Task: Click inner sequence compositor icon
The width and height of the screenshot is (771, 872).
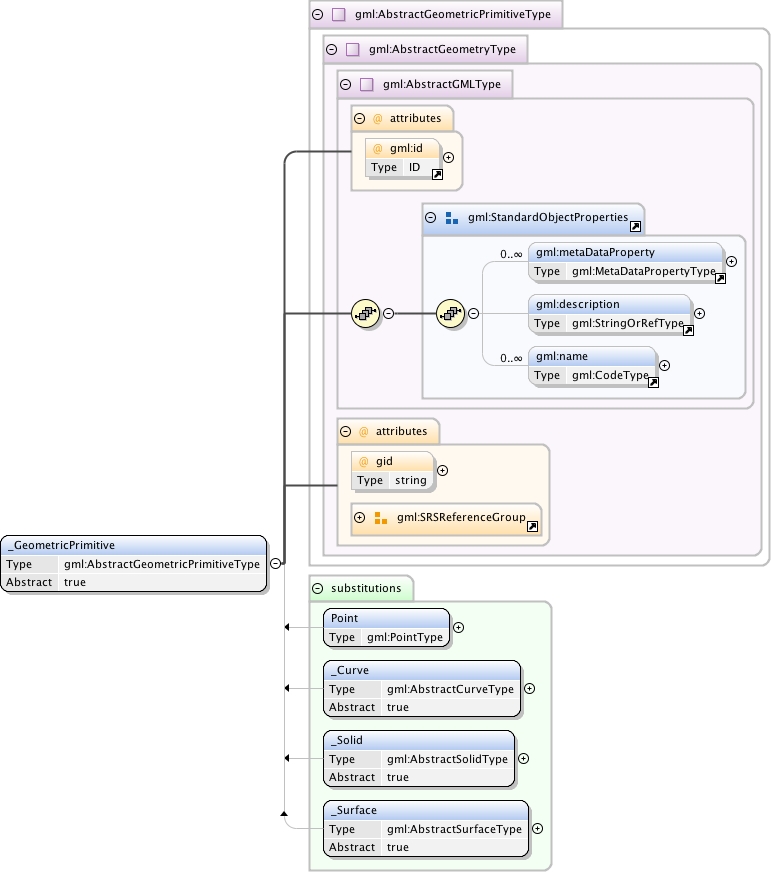Action: [451, 314]
